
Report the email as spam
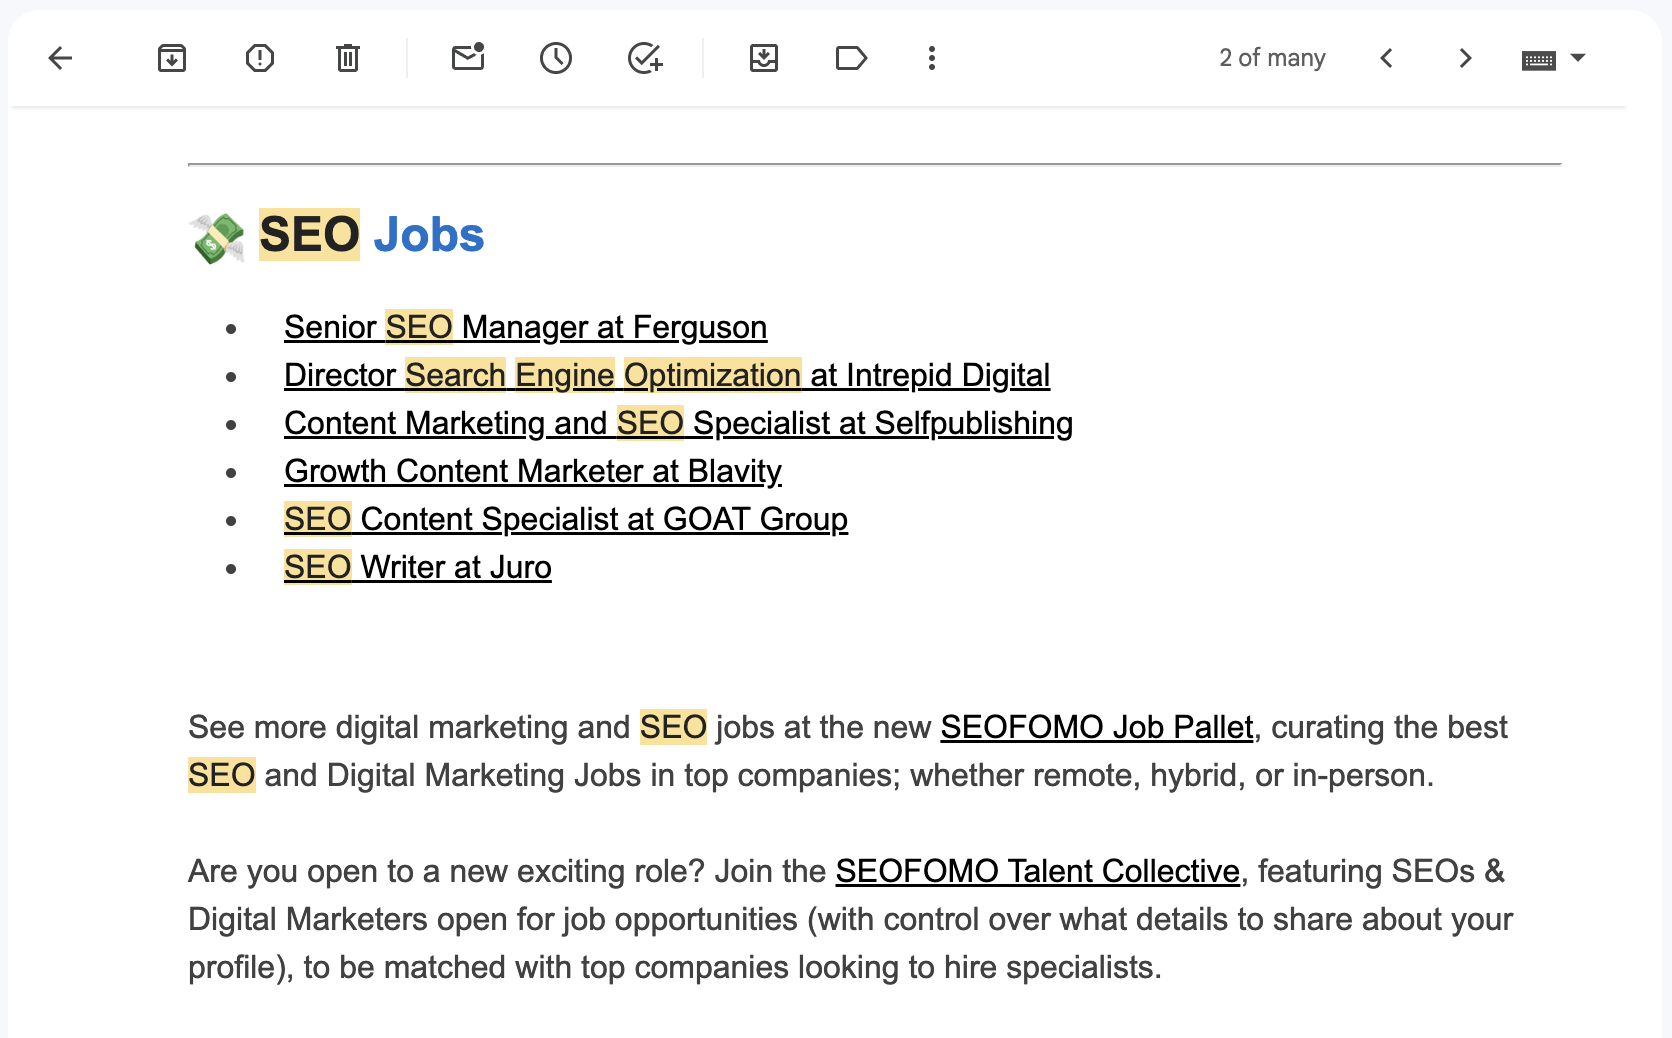click(259, 58)
